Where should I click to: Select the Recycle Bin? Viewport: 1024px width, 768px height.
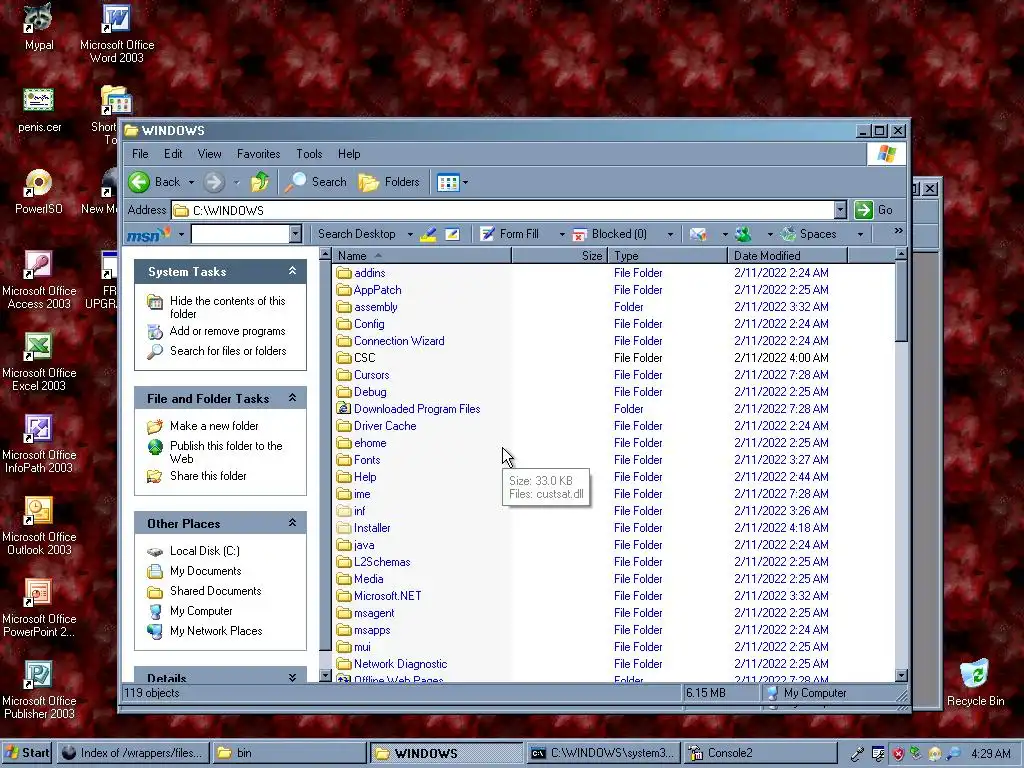point(975,682)
